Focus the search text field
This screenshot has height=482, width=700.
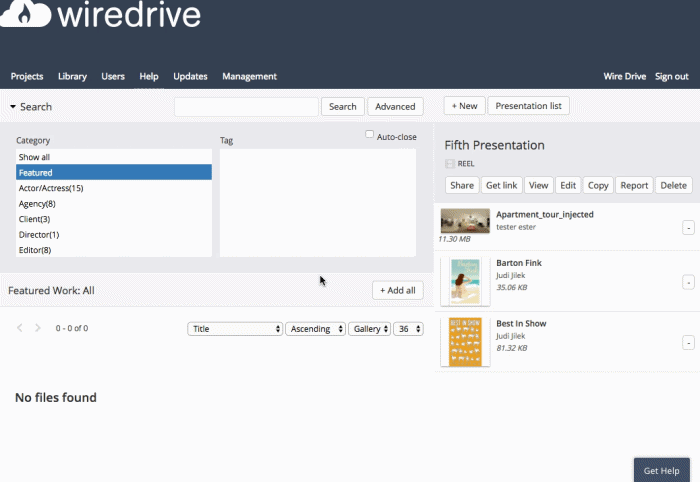[246, 107]
